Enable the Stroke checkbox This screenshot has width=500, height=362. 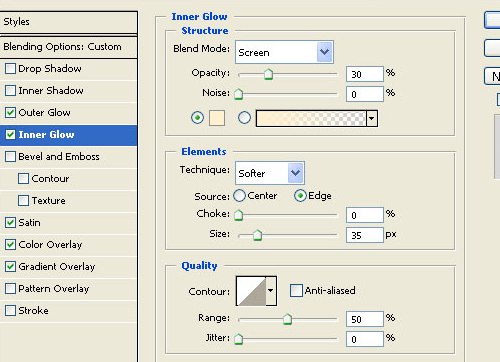[10, 311]
